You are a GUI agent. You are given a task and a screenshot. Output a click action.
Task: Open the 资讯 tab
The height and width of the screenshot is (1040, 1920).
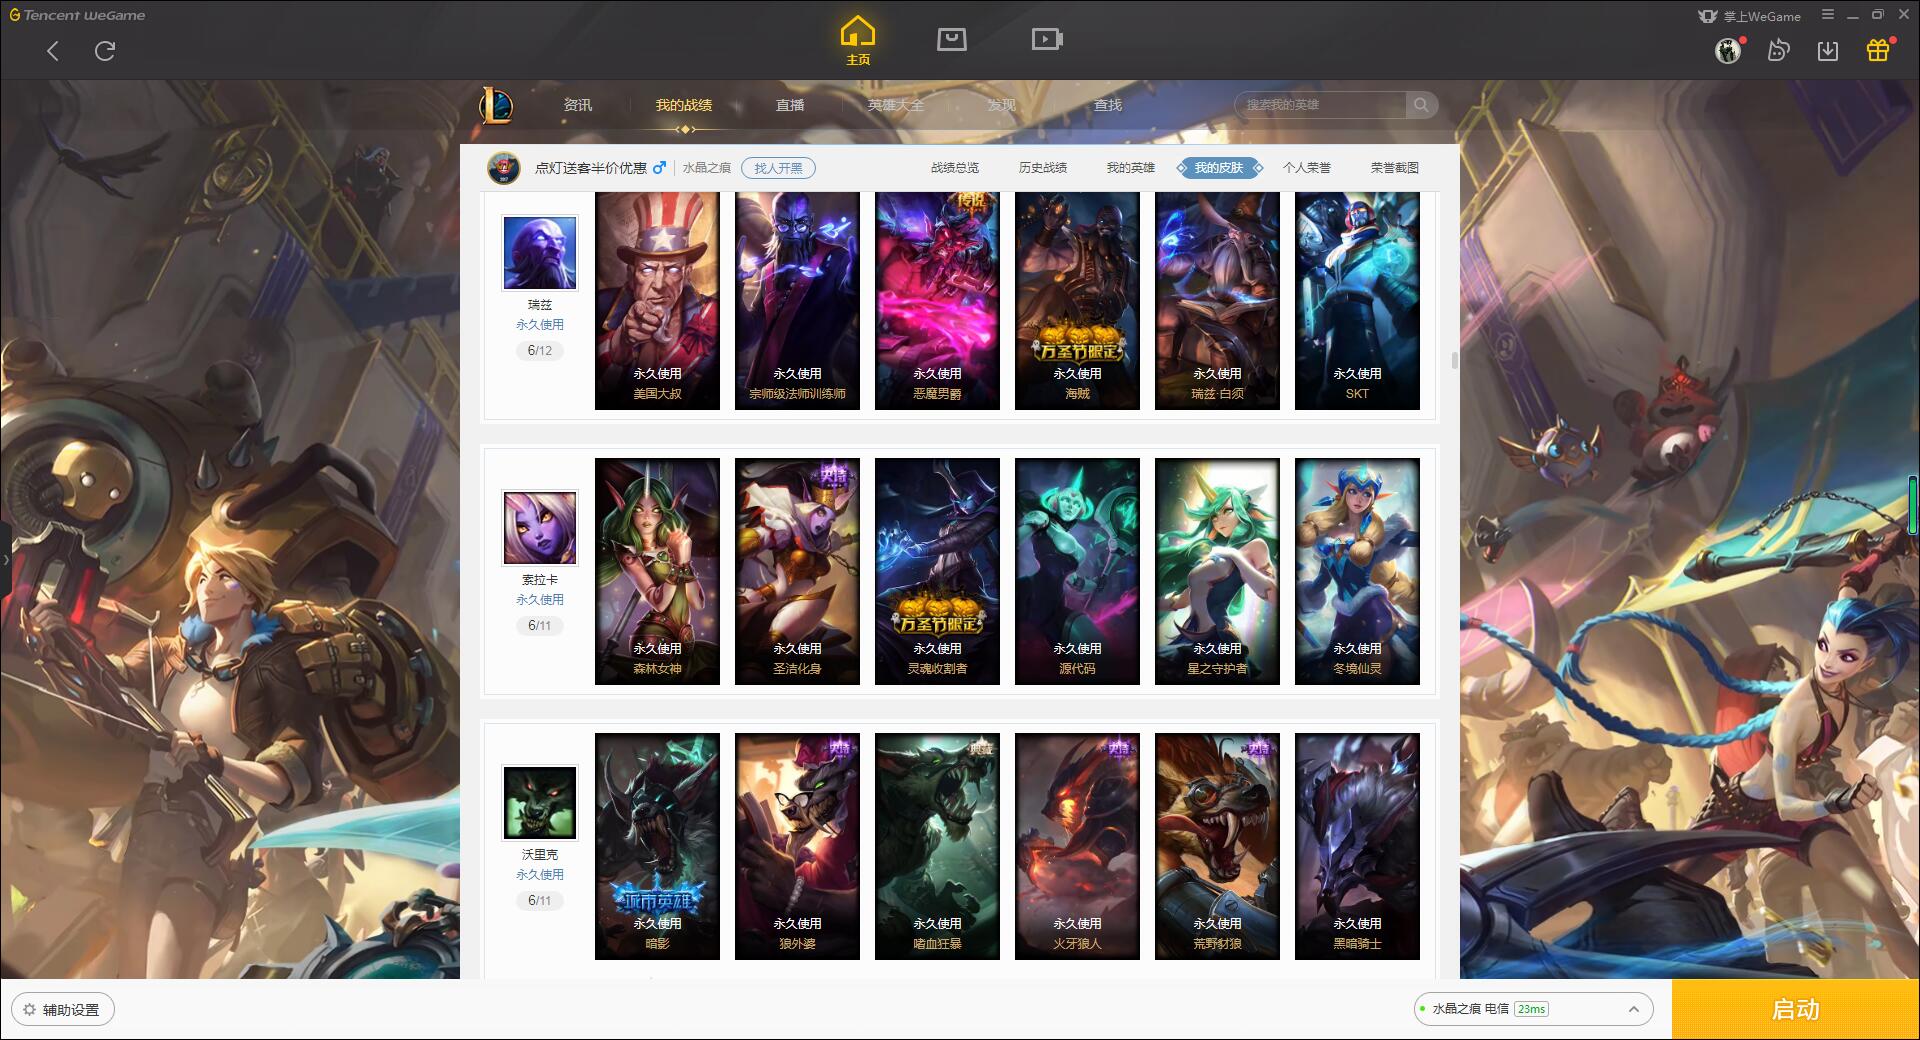(x=577, y=105)
